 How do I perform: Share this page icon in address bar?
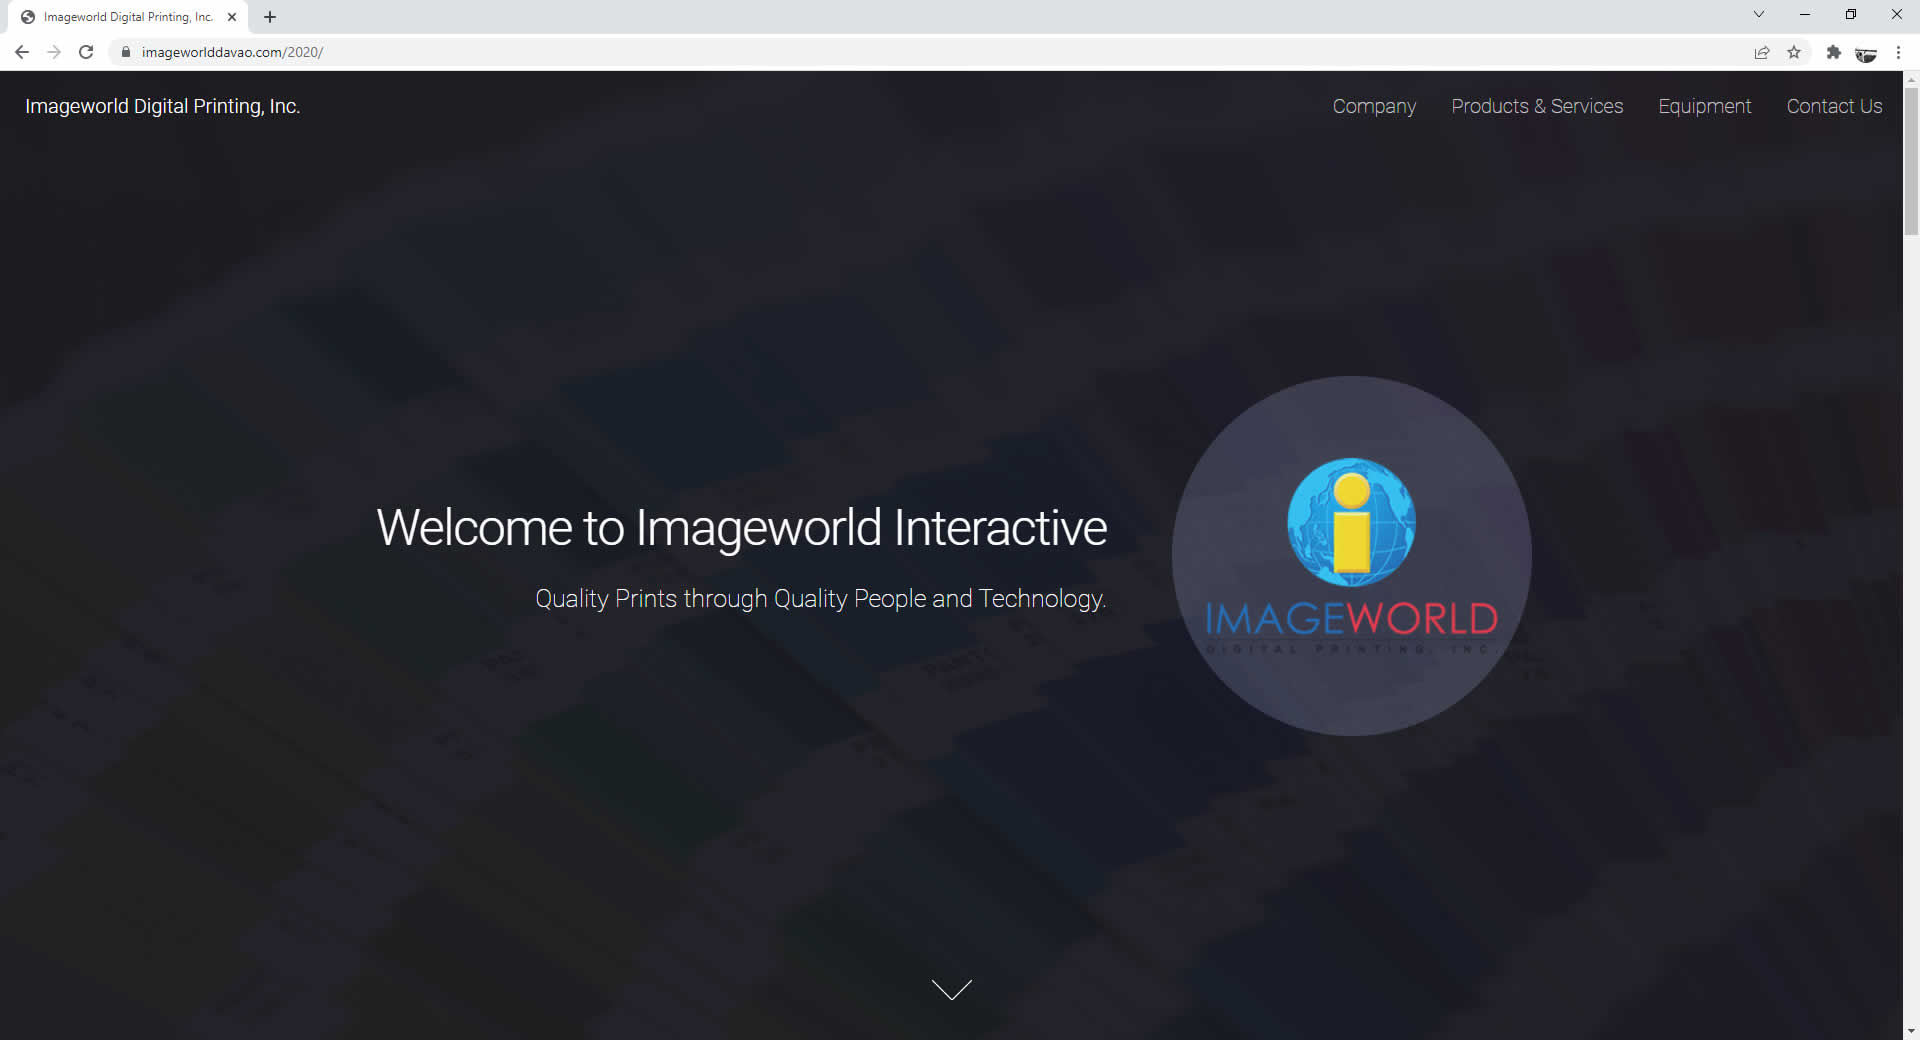[x=1762, y=52]
